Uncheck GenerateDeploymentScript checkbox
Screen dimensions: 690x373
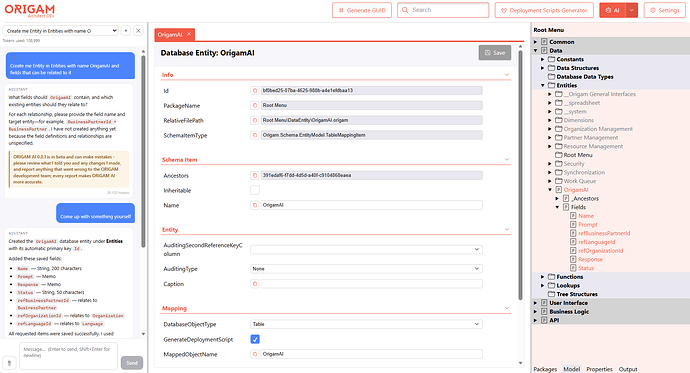click(x=255, y=339)
